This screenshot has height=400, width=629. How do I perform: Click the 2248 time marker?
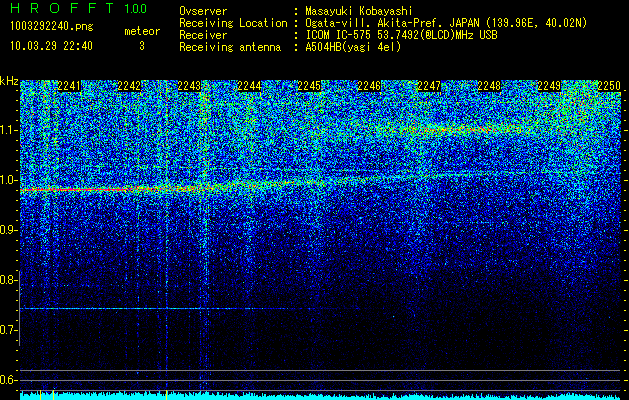click(489, 86)
